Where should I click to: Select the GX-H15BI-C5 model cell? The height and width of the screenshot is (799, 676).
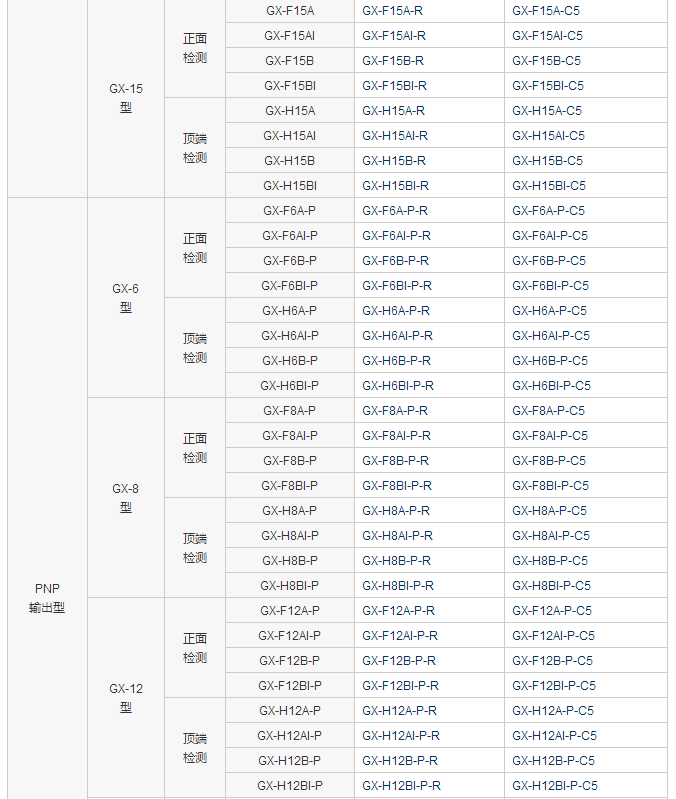[x=549, y=186]
